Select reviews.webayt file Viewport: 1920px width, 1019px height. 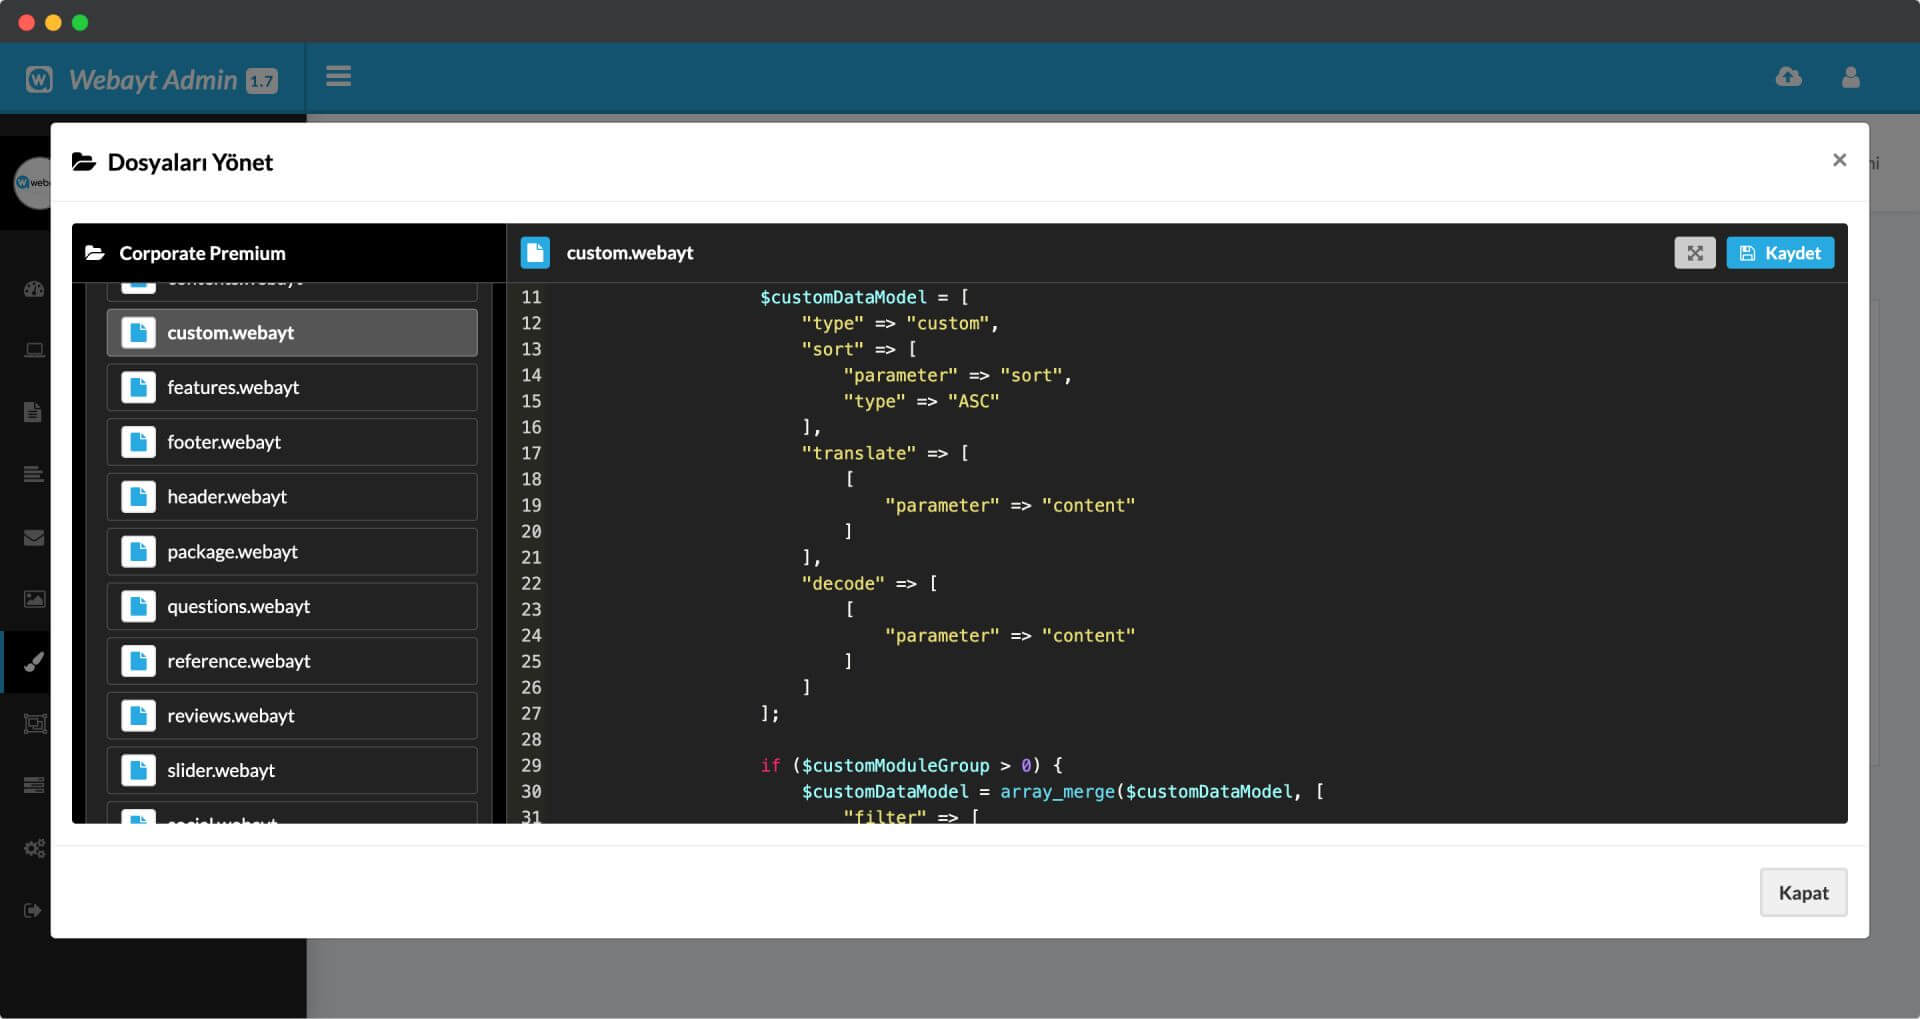(x=291, y=716)
